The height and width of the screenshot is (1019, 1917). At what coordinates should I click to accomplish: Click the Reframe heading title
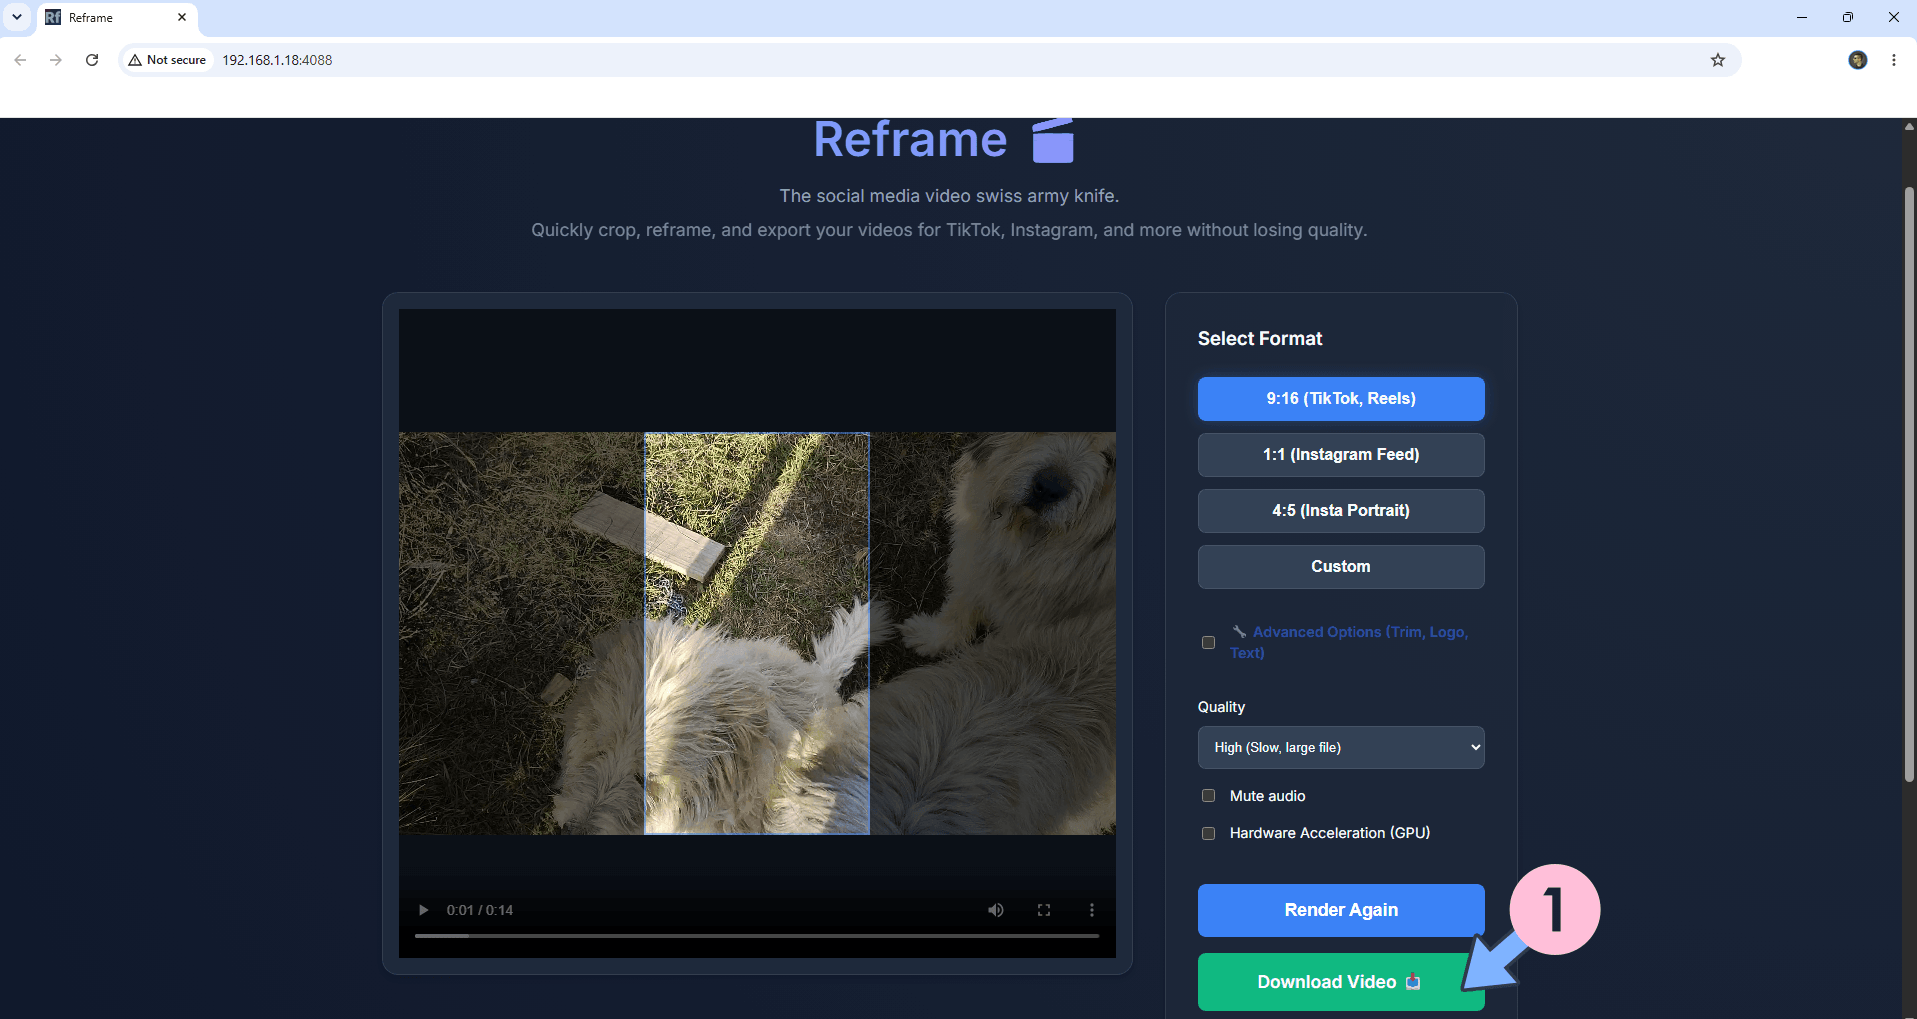(x=910, y=139)
